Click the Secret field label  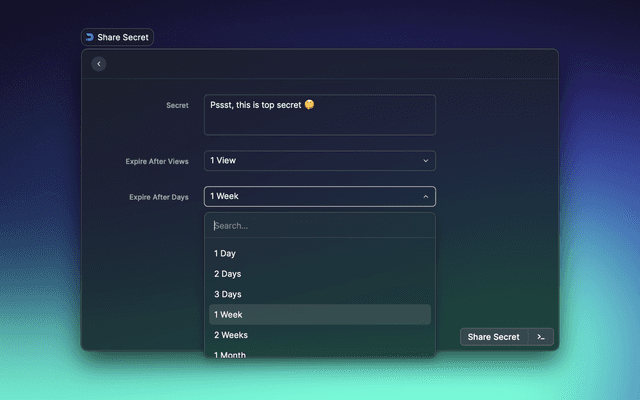click(x=177, y=105)
